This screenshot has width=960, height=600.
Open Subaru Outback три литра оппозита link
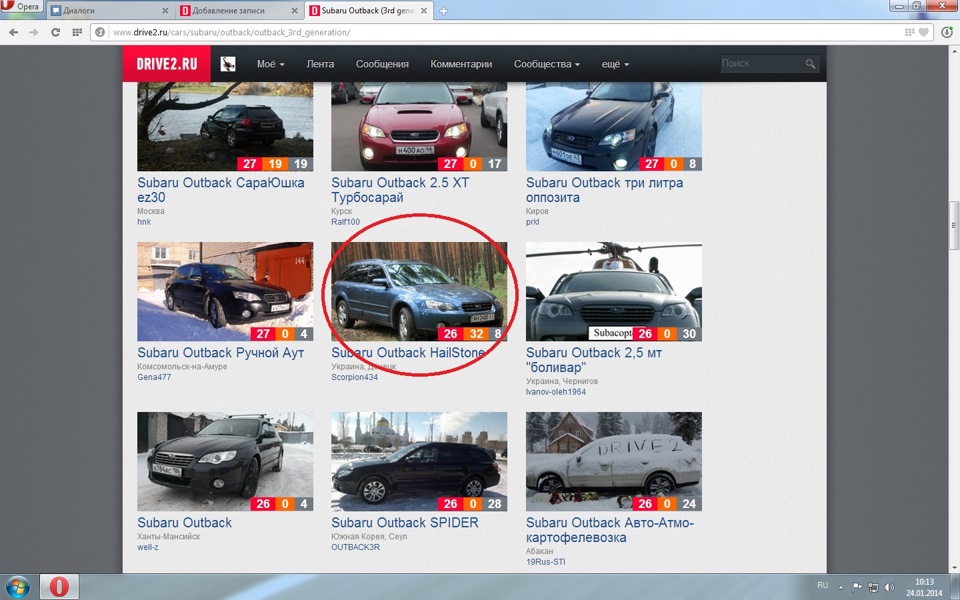[x=604, y=190]
